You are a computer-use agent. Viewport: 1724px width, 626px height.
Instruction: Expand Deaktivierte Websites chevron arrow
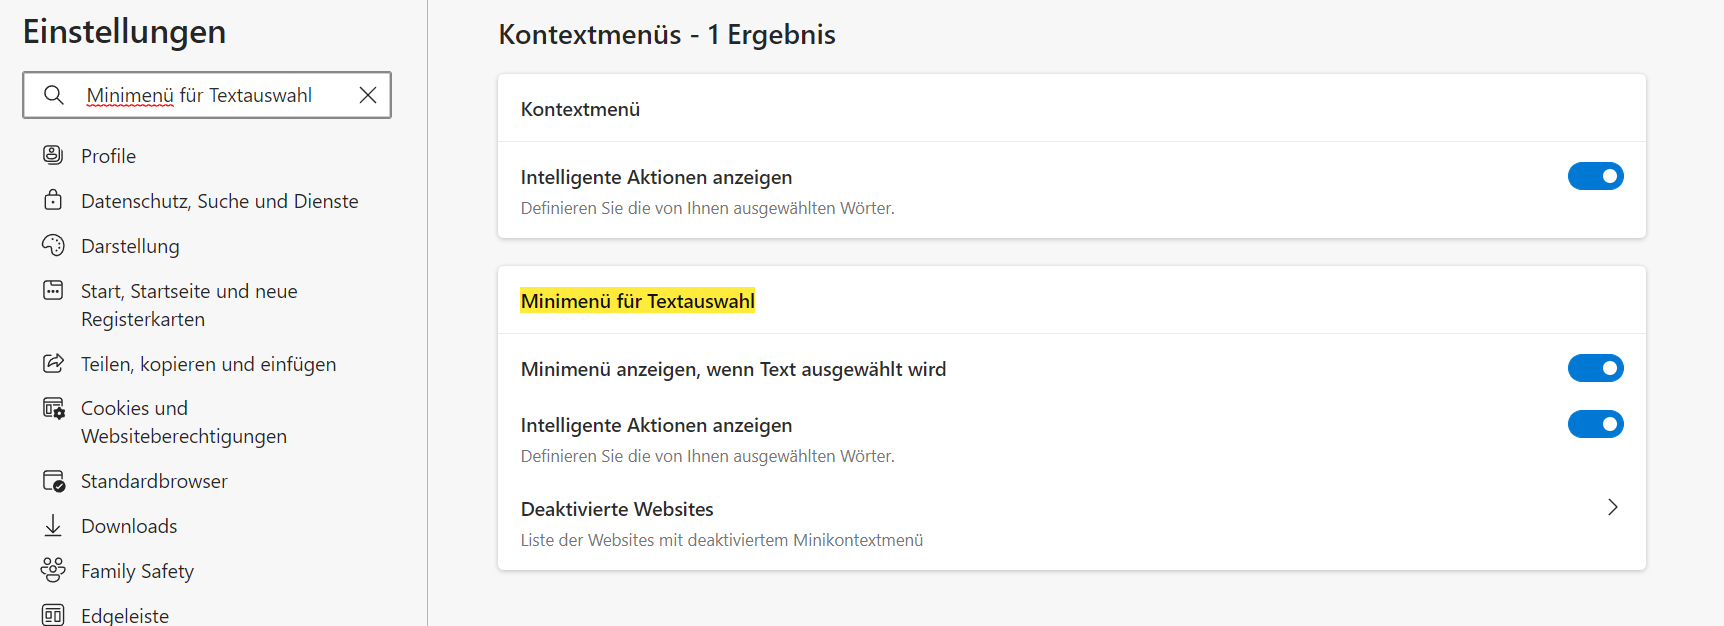(1612, 507)
